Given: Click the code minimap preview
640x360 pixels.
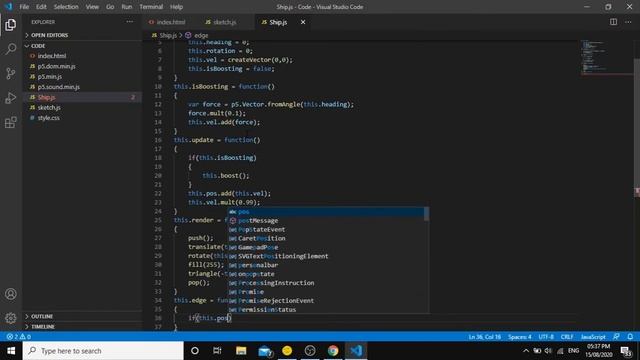Looking at the screenshot, I should (606, 58).
